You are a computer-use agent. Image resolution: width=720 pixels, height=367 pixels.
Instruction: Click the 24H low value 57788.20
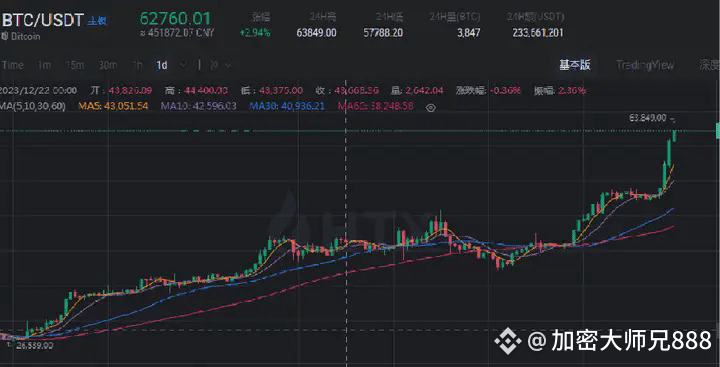383,33
